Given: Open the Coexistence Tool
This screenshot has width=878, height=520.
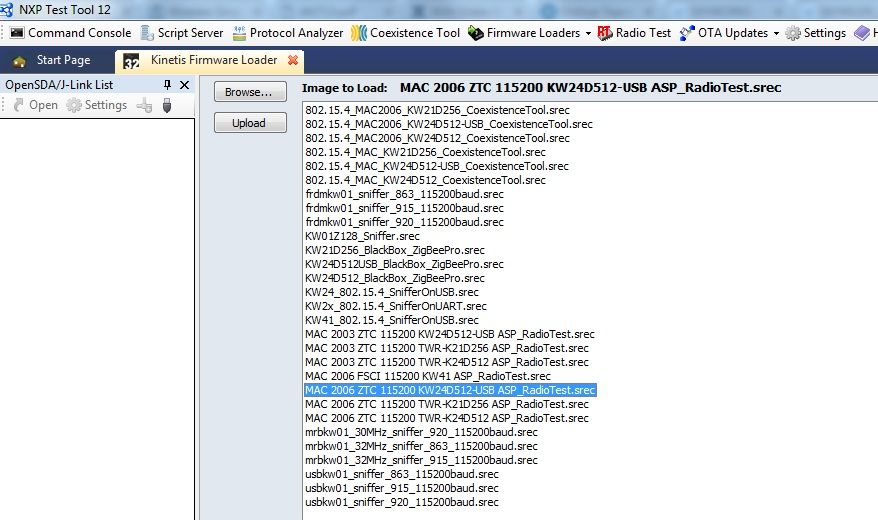Looking at the screenshot, I should [405, 33].
